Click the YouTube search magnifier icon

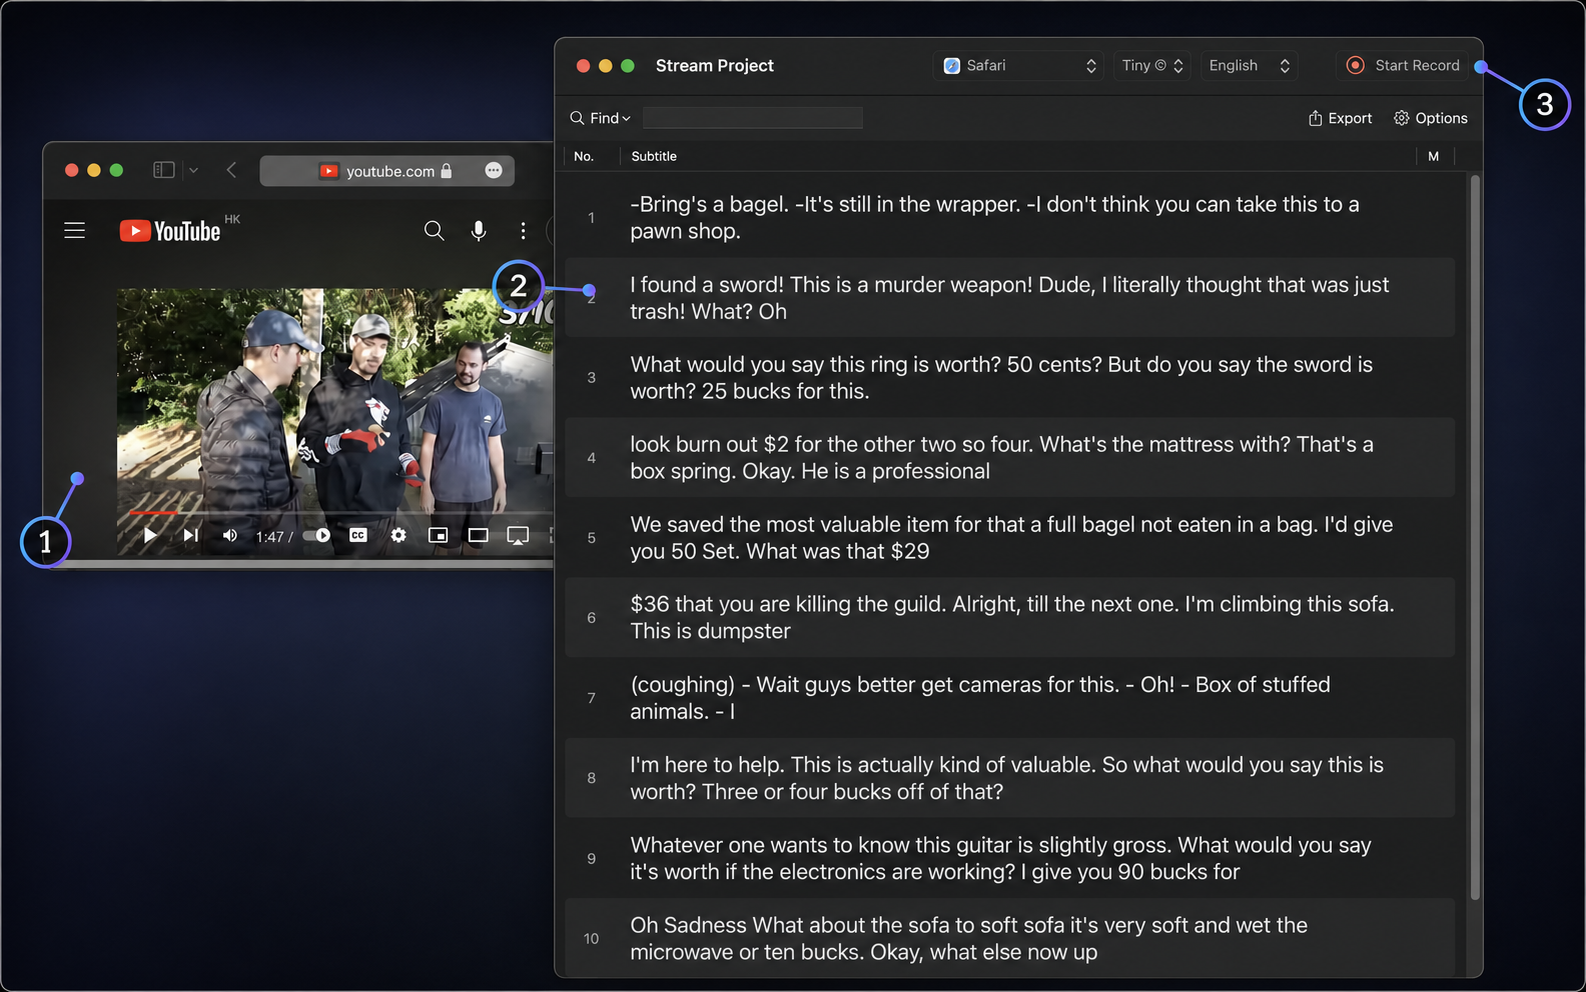[434, 231]
